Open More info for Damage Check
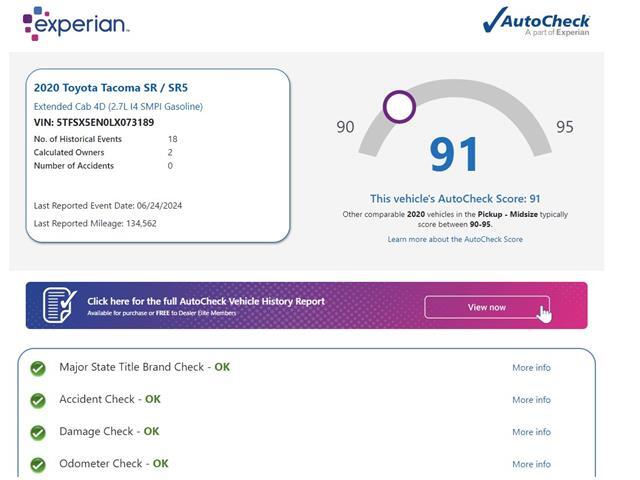The height and width of the screenshot is (480, 640). [x=531, y=432]
